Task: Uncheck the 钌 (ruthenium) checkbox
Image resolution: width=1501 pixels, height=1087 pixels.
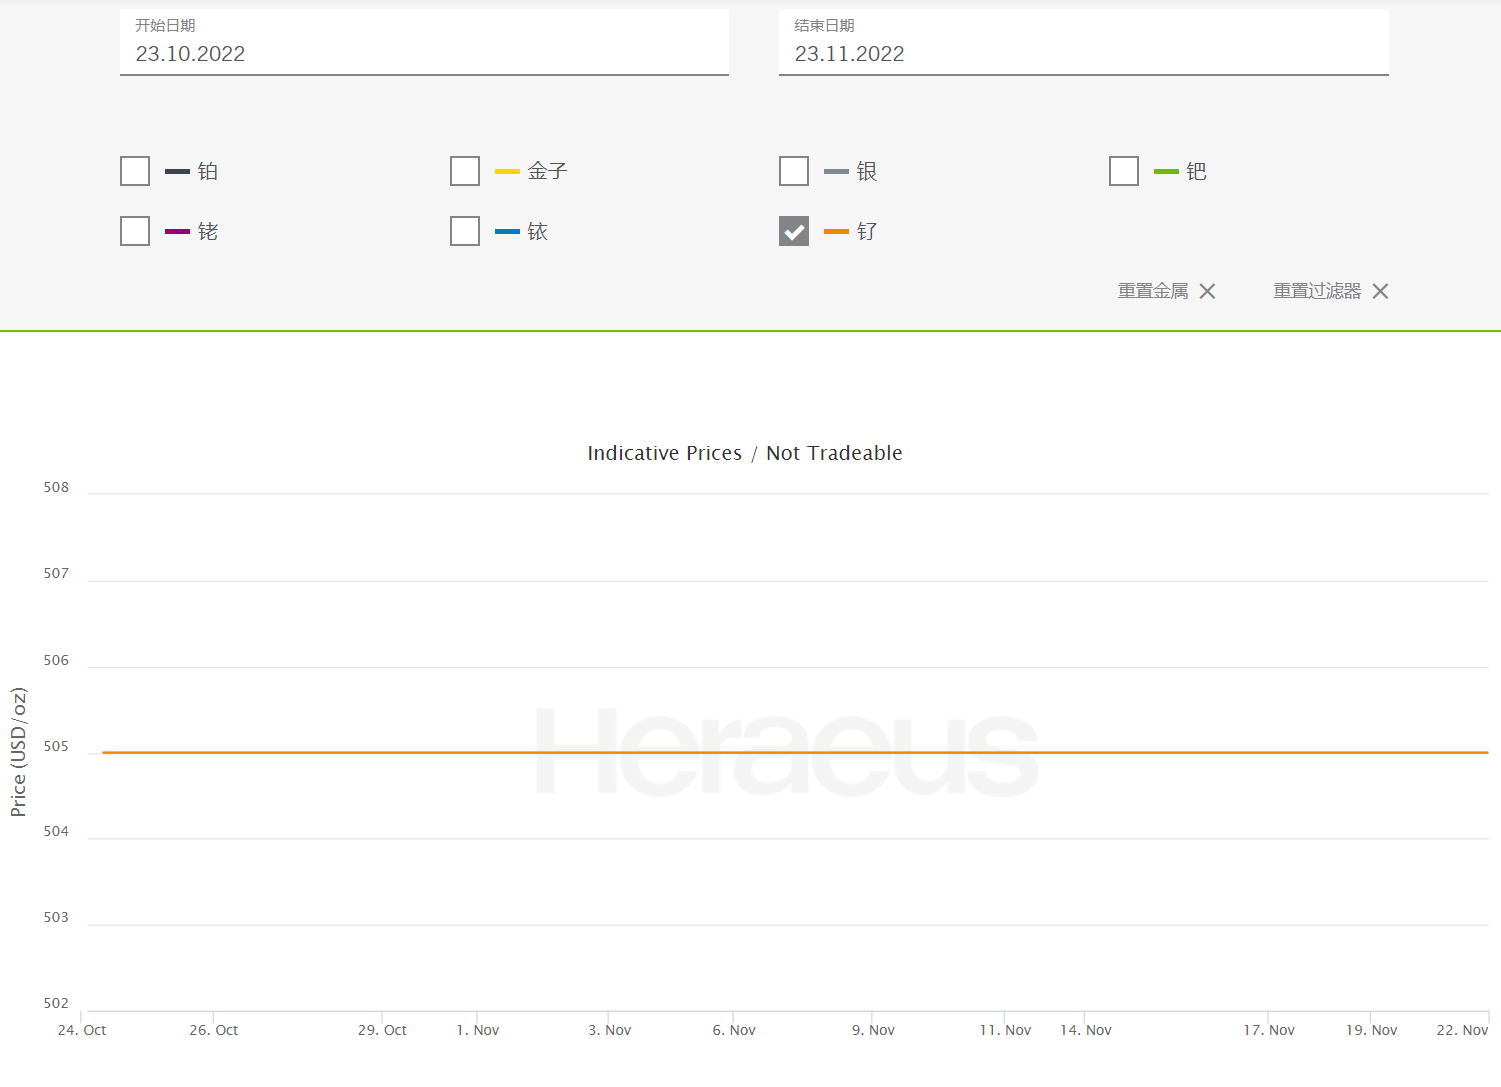Action: [794, 231]
